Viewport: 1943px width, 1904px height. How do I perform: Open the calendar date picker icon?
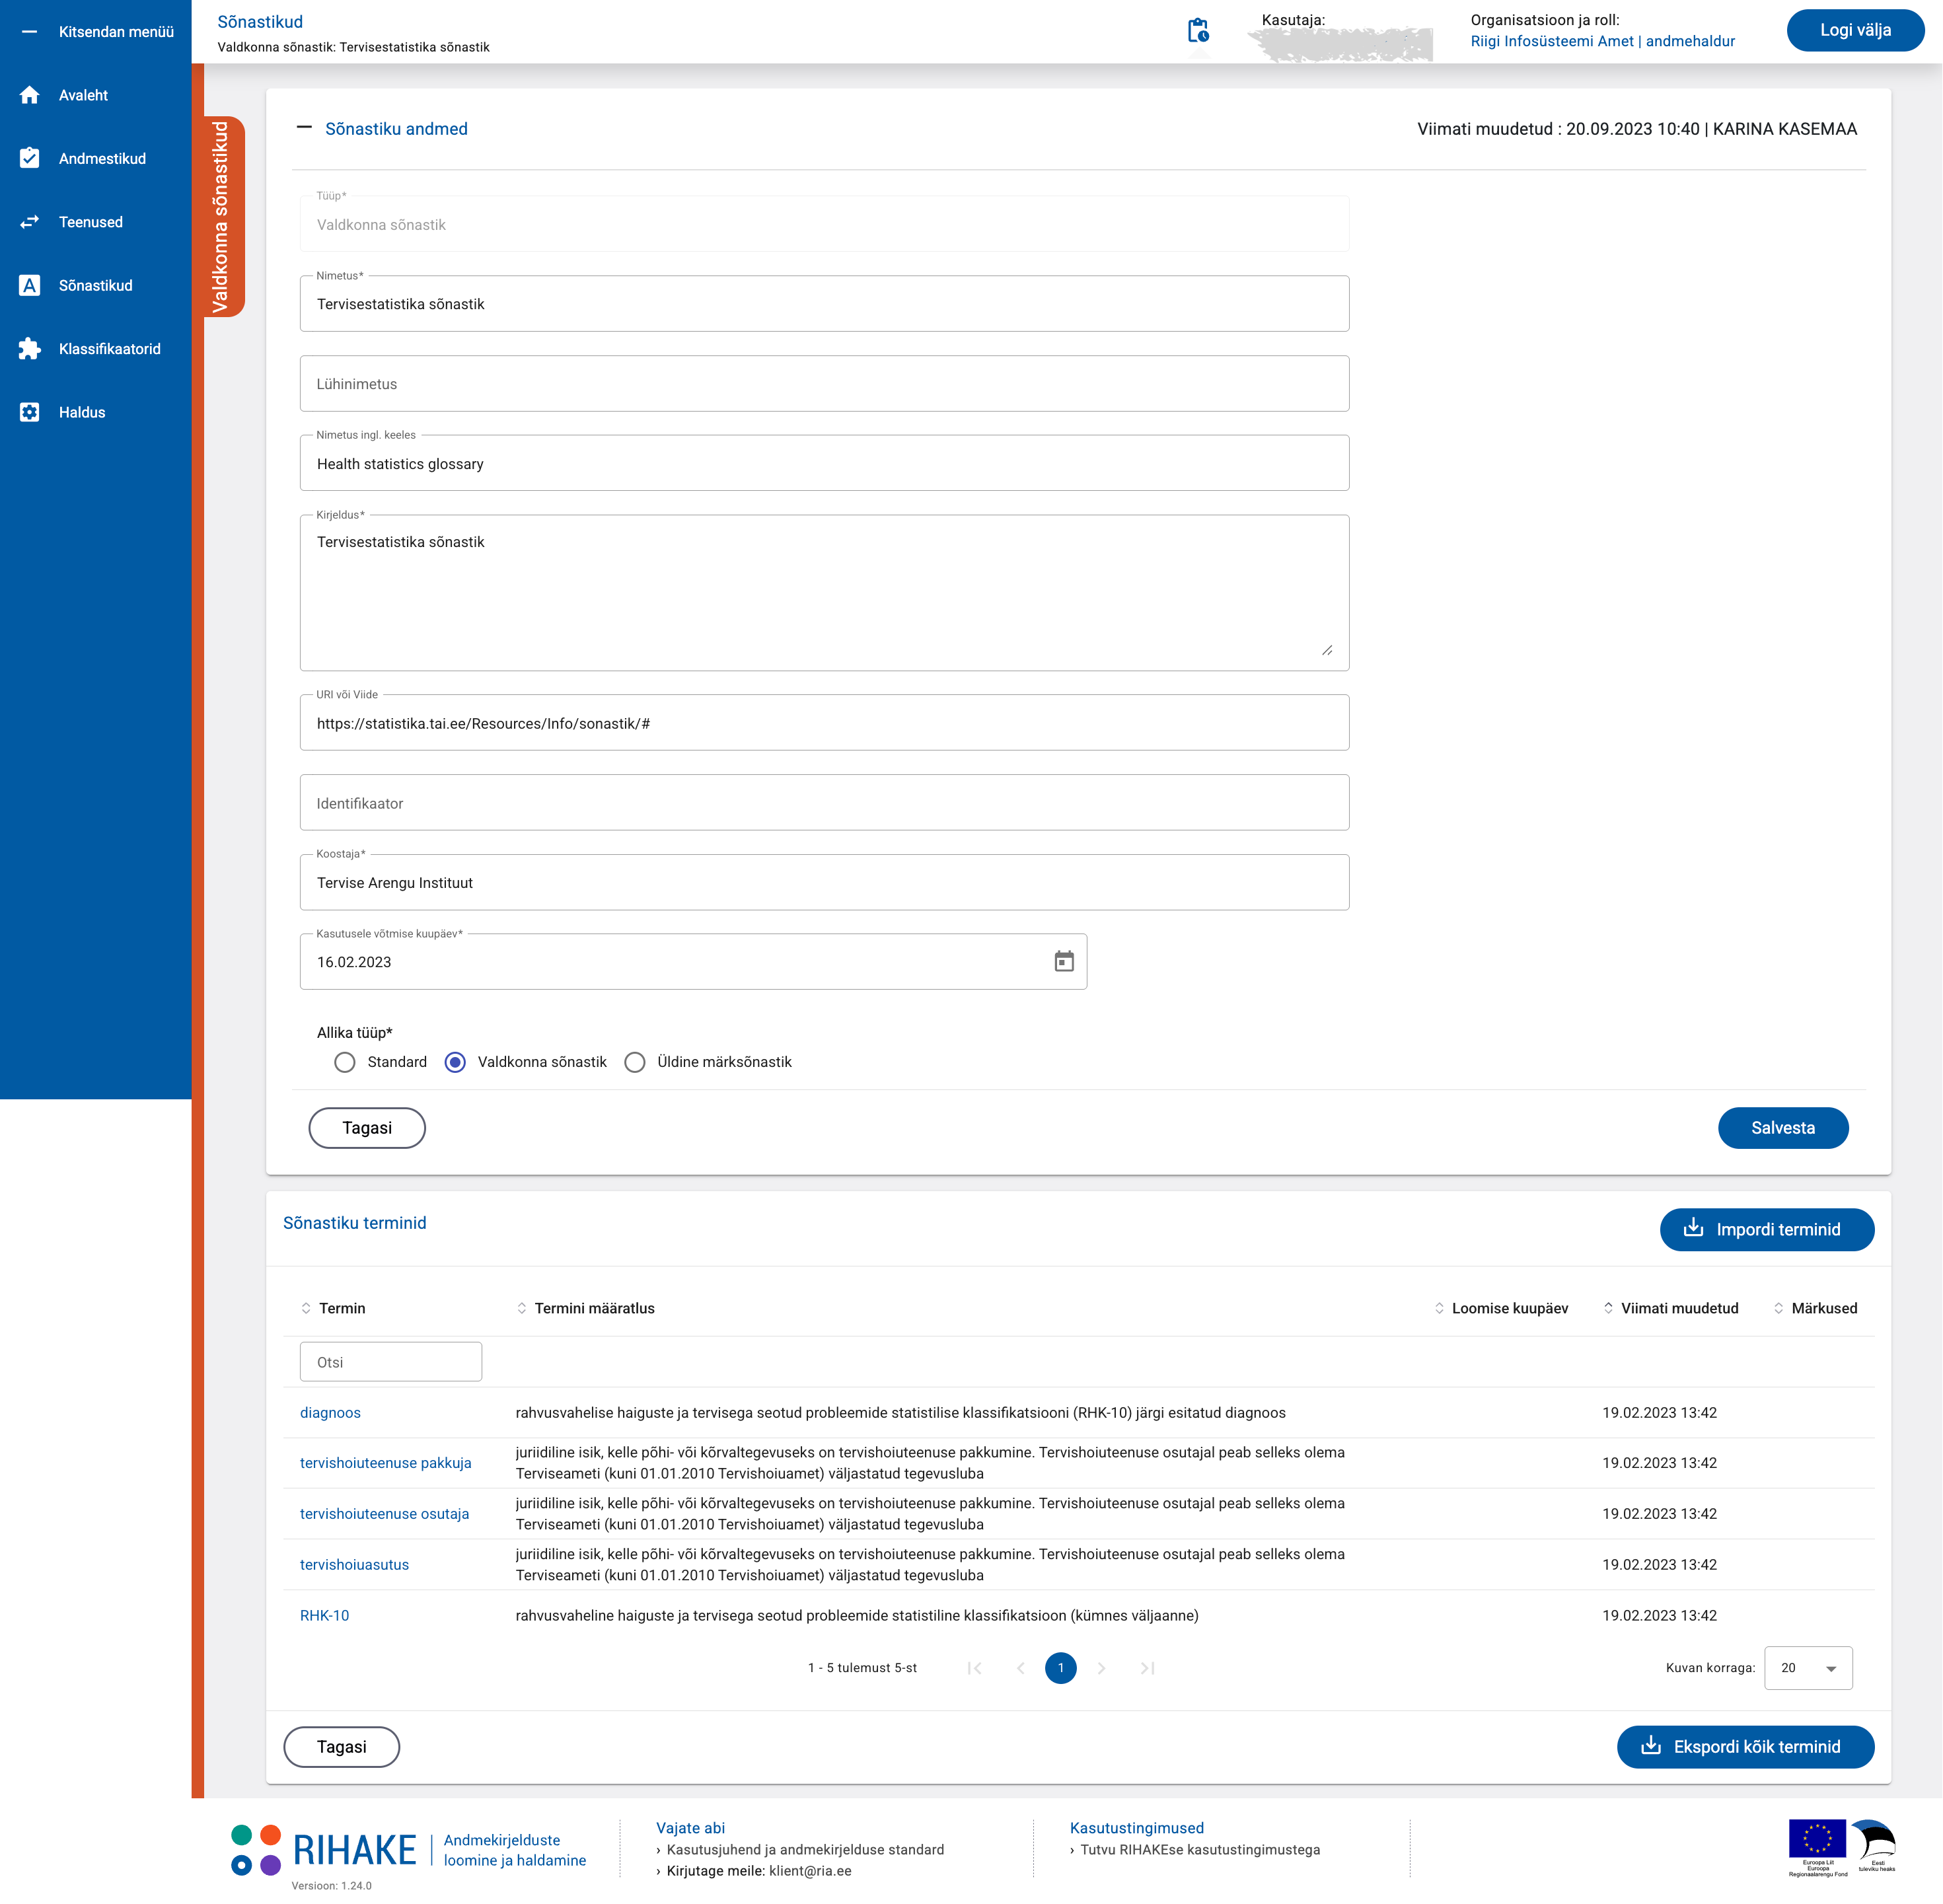[1064, 961]
